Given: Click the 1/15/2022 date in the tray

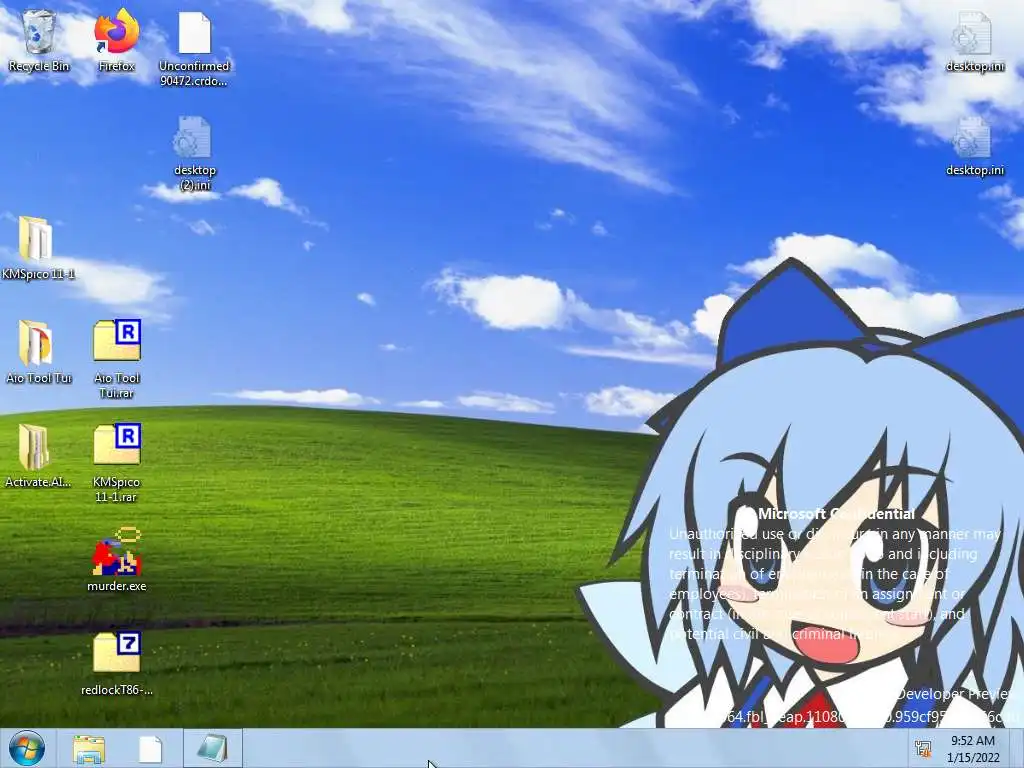Looking at the screenshot, I should 973,758.
